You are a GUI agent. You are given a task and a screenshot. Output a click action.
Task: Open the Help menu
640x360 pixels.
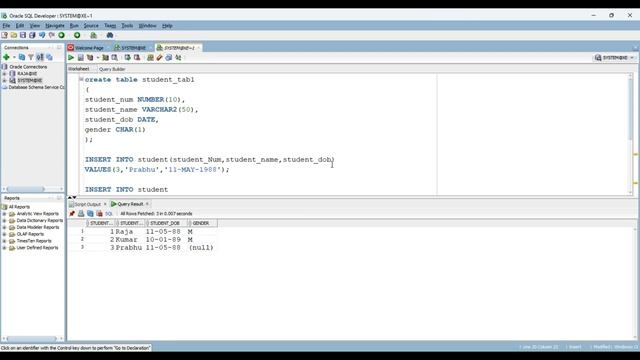coord(167,26)
